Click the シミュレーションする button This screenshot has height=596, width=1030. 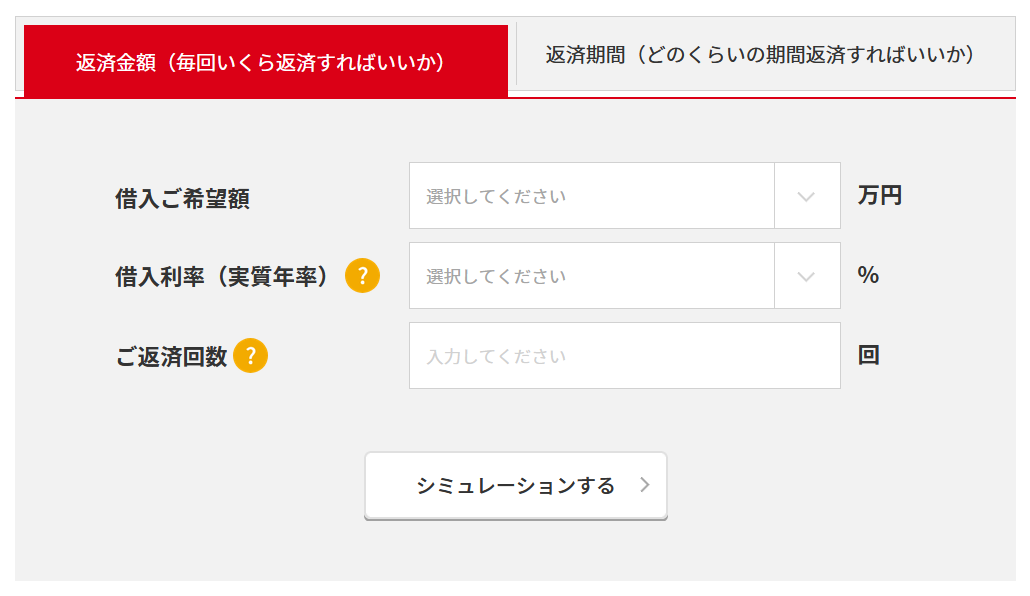click(x=516, y=486)
